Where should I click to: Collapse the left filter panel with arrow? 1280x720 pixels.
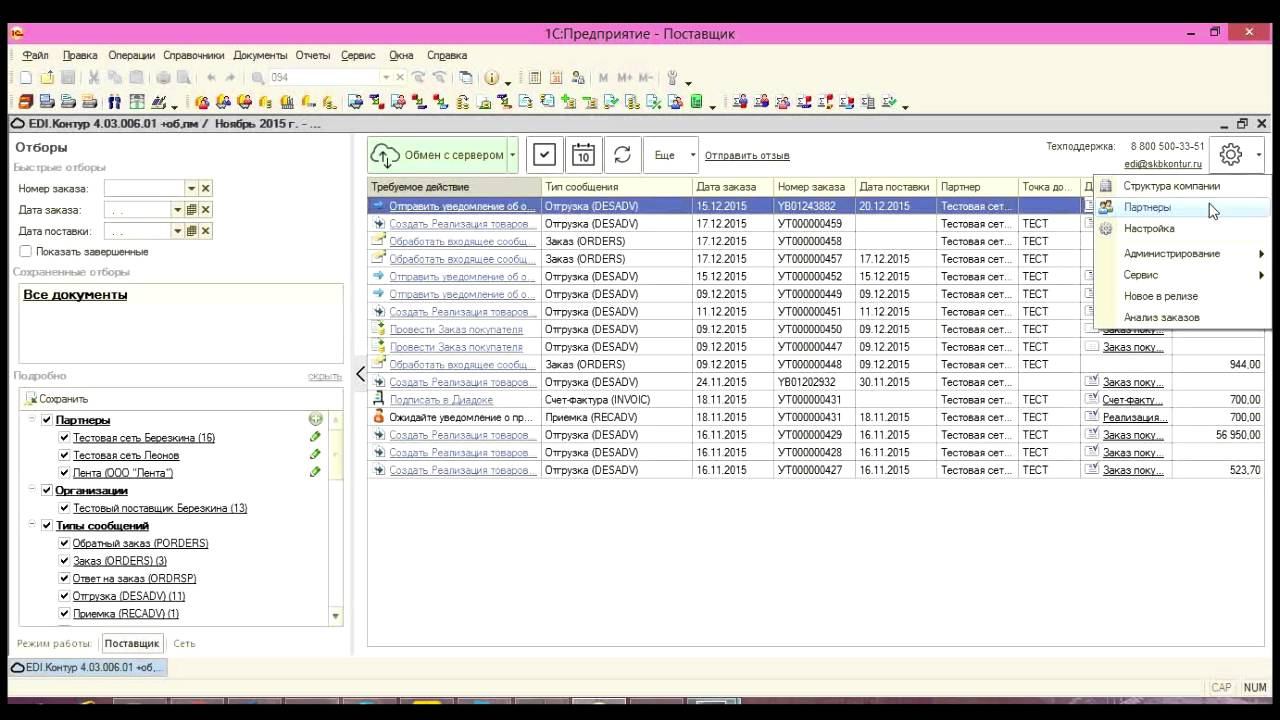click(360, 374)
